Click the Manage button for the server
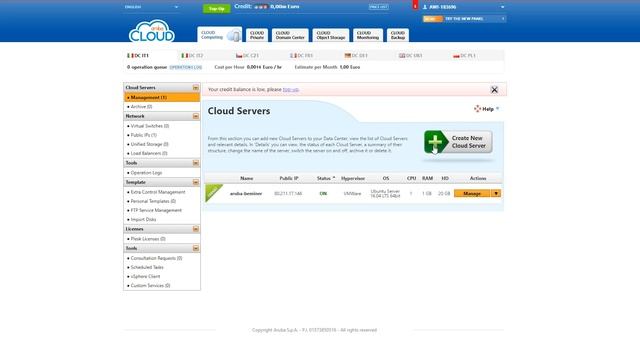This screenshot has width=640, height=360. click(472, 193)
